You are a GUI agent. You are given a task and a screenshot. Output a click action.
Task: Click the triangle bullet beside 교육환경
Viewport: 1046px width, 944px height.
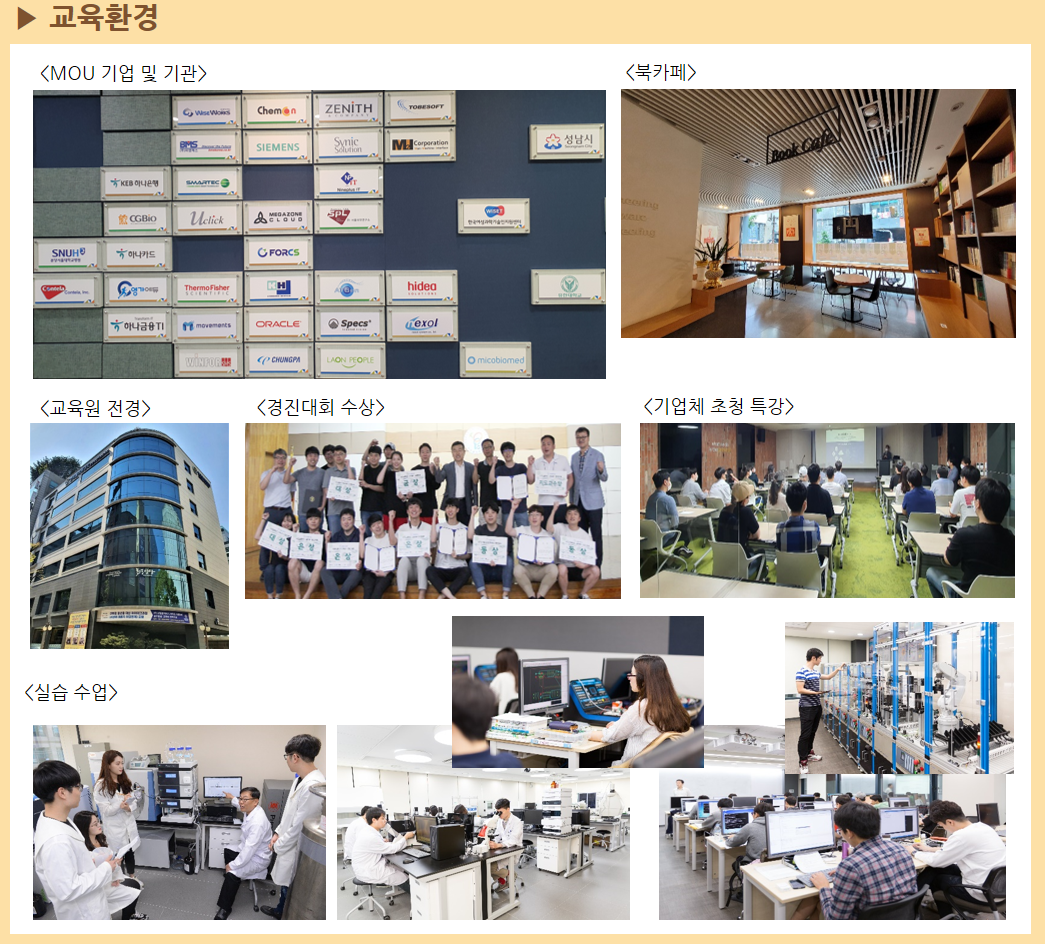27,18
